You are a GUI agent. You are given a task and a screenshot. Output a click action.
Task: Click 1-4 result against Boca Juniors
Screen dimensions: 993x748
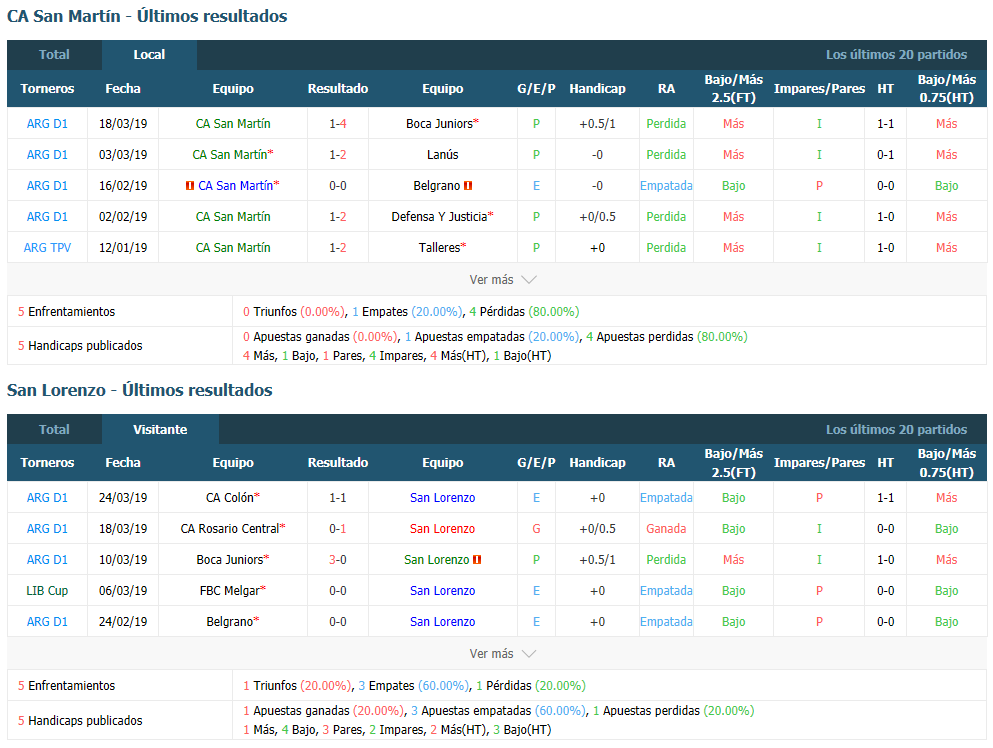338,124
